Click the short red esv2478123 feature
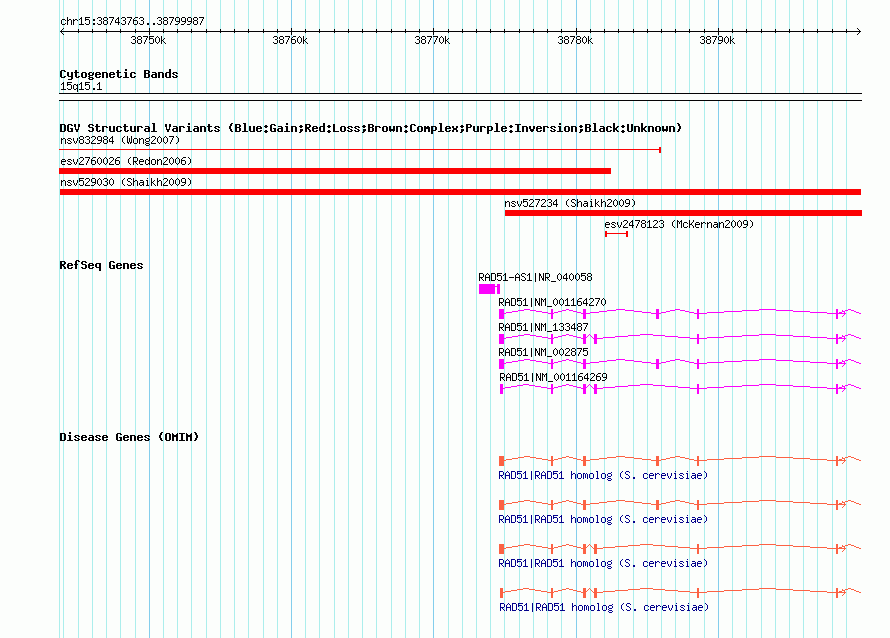890x638 pixels. click(616, 234)
